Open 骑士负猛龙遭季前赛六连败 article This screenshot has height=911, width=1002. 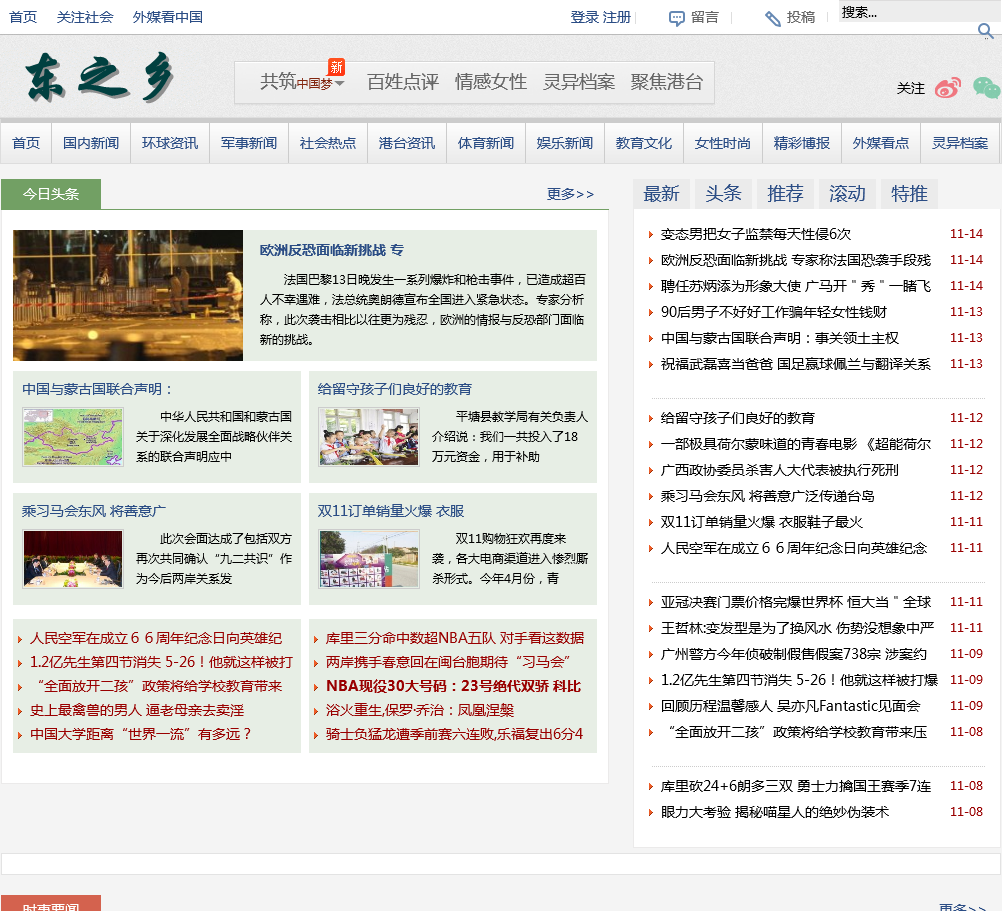pyautogui.click(x=454, y=734)
